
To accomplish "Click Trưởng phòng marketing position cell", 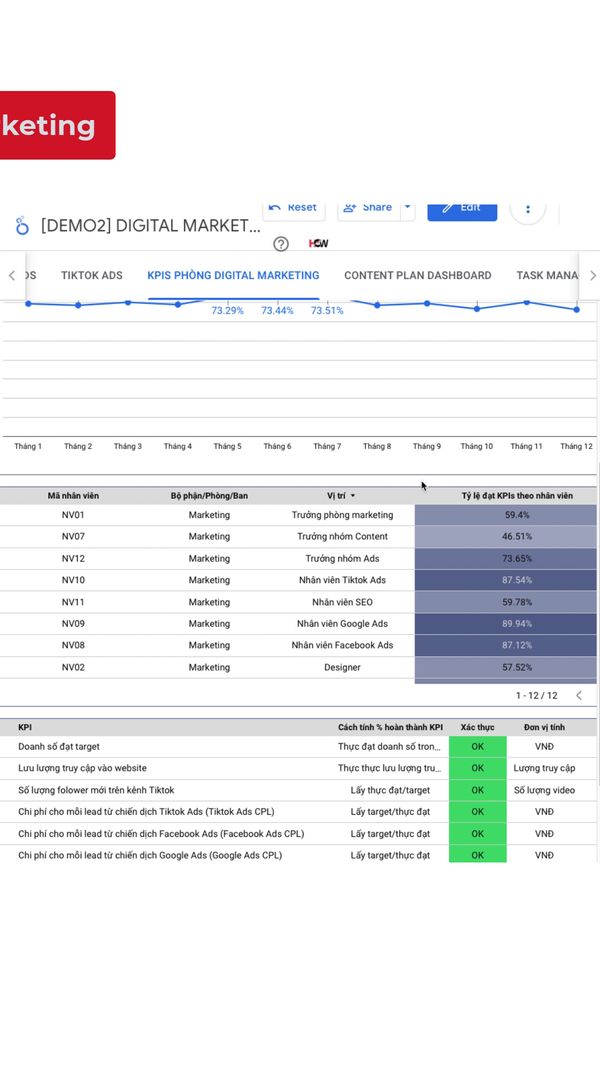I will (342, 515).
